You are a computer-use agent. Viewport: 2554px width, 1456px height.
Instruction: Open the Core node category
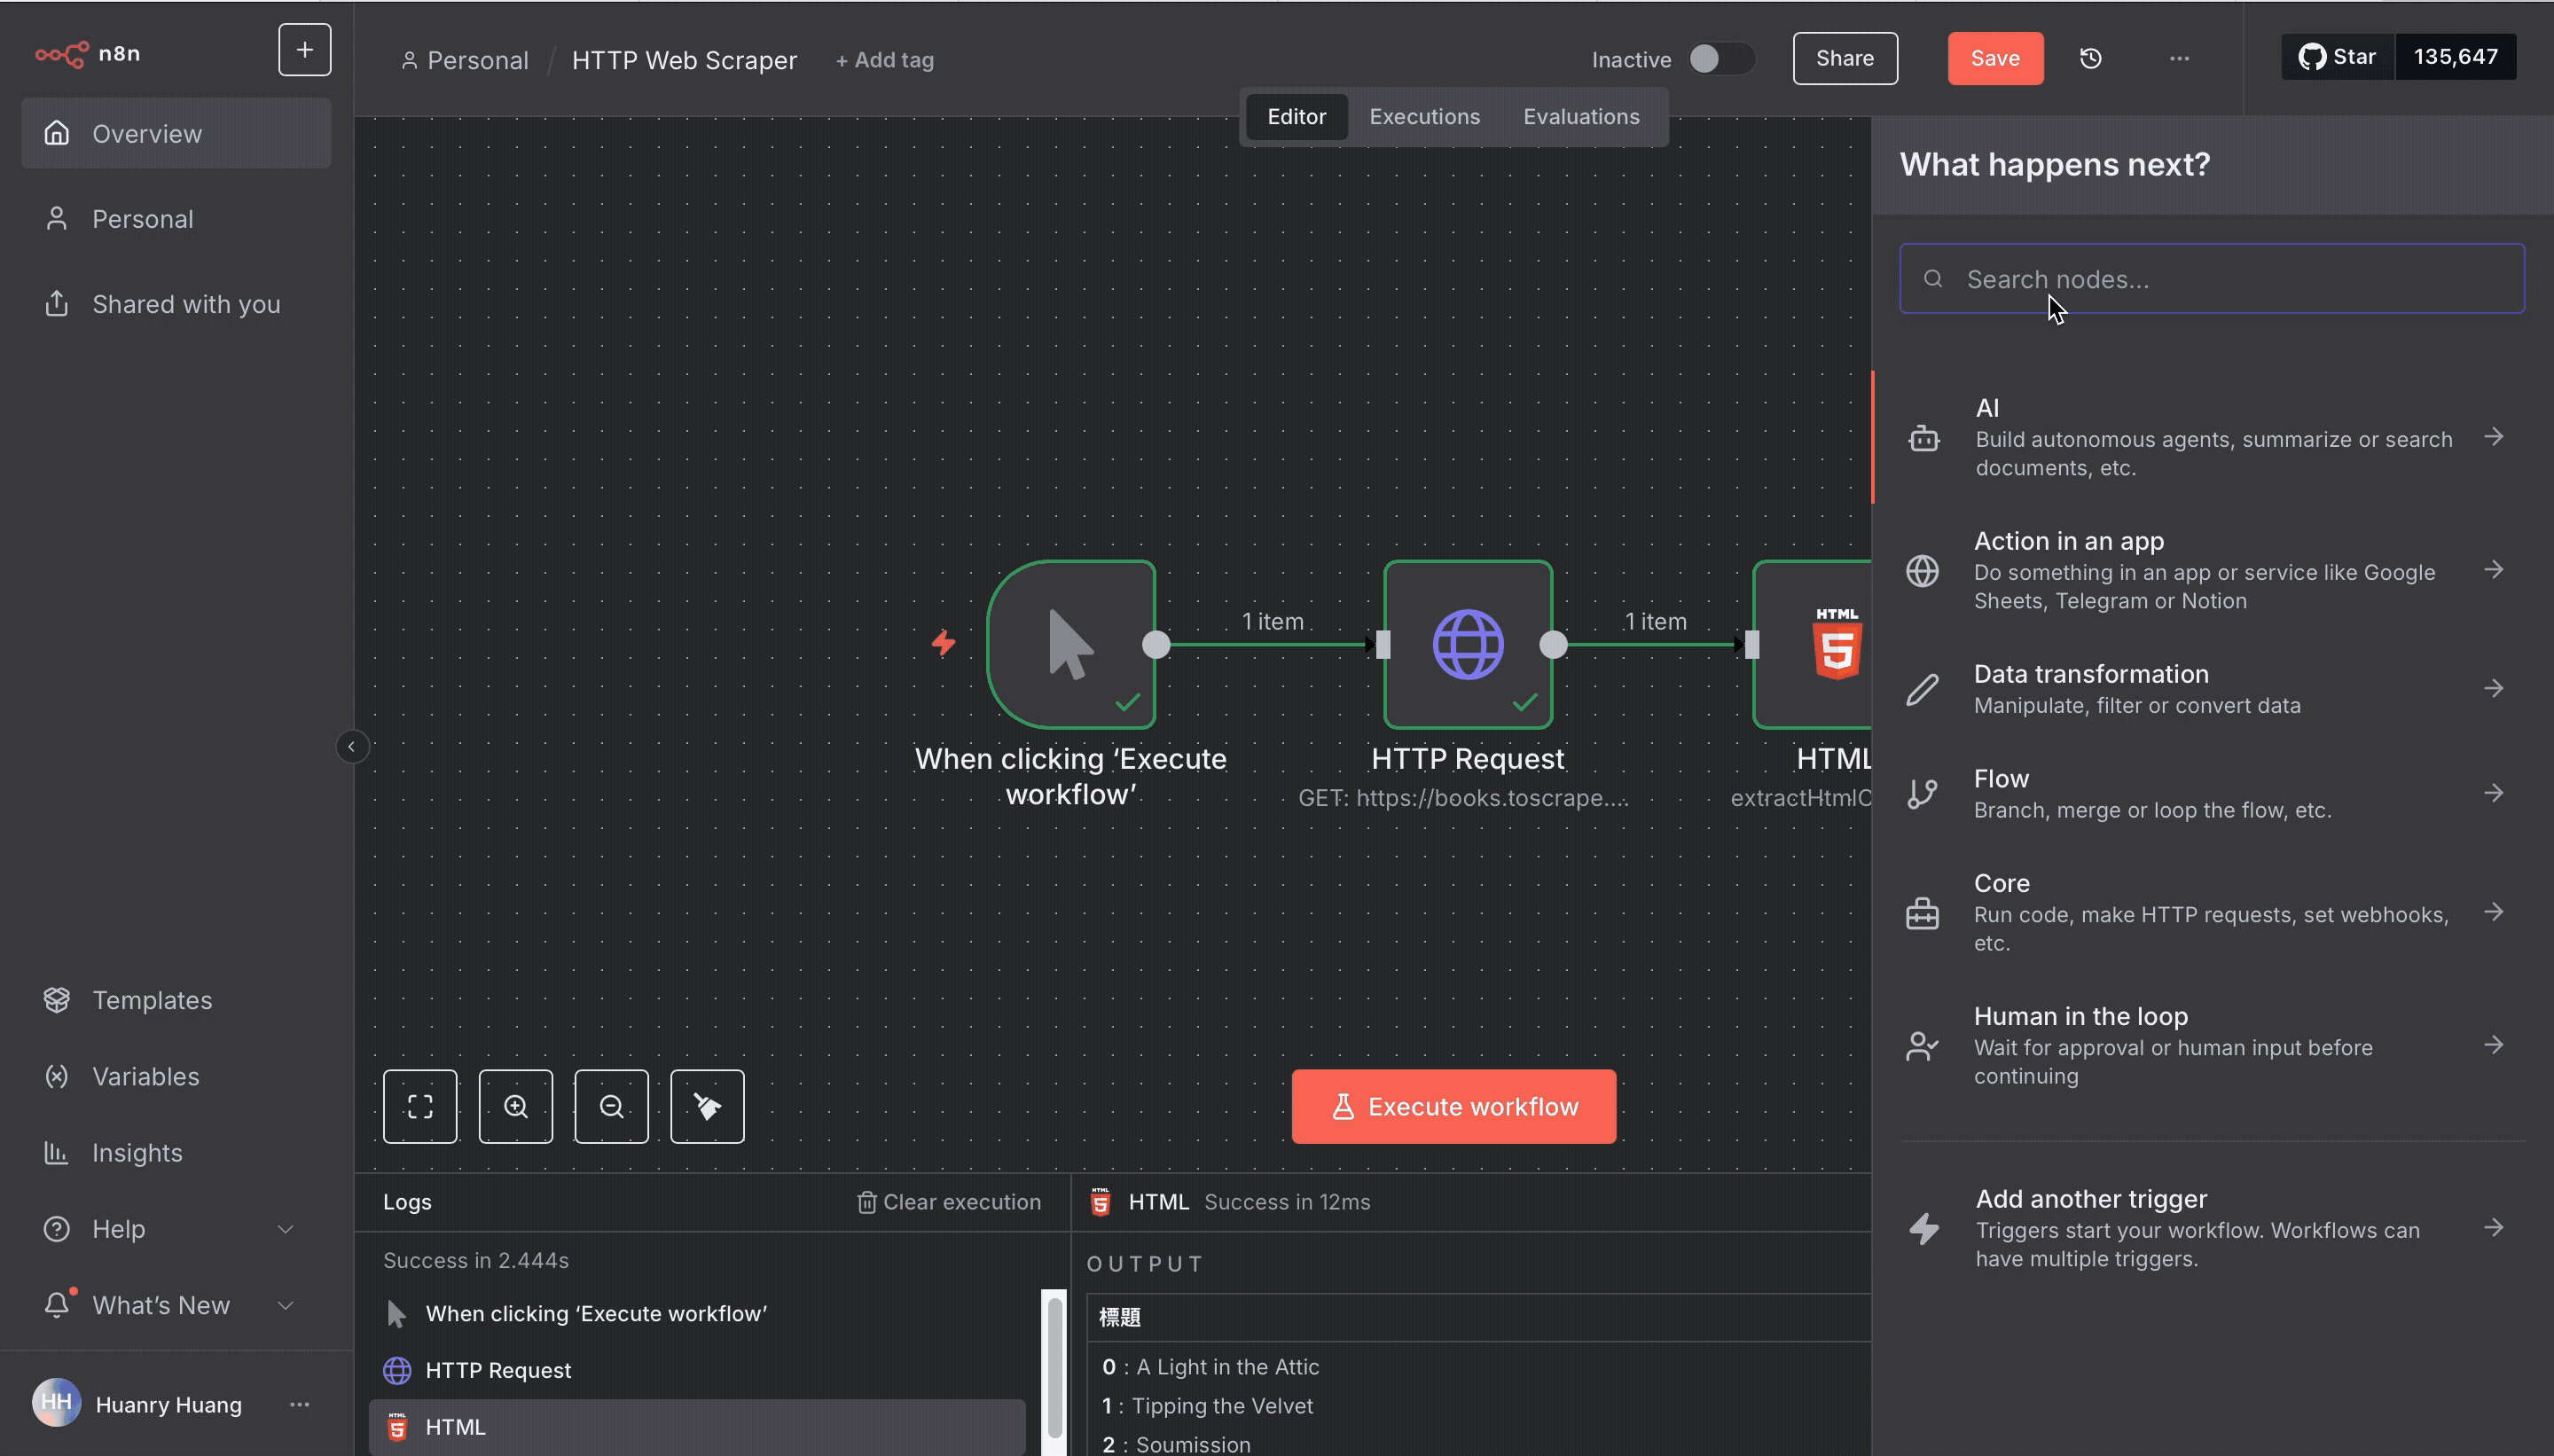pos(2212,912)
